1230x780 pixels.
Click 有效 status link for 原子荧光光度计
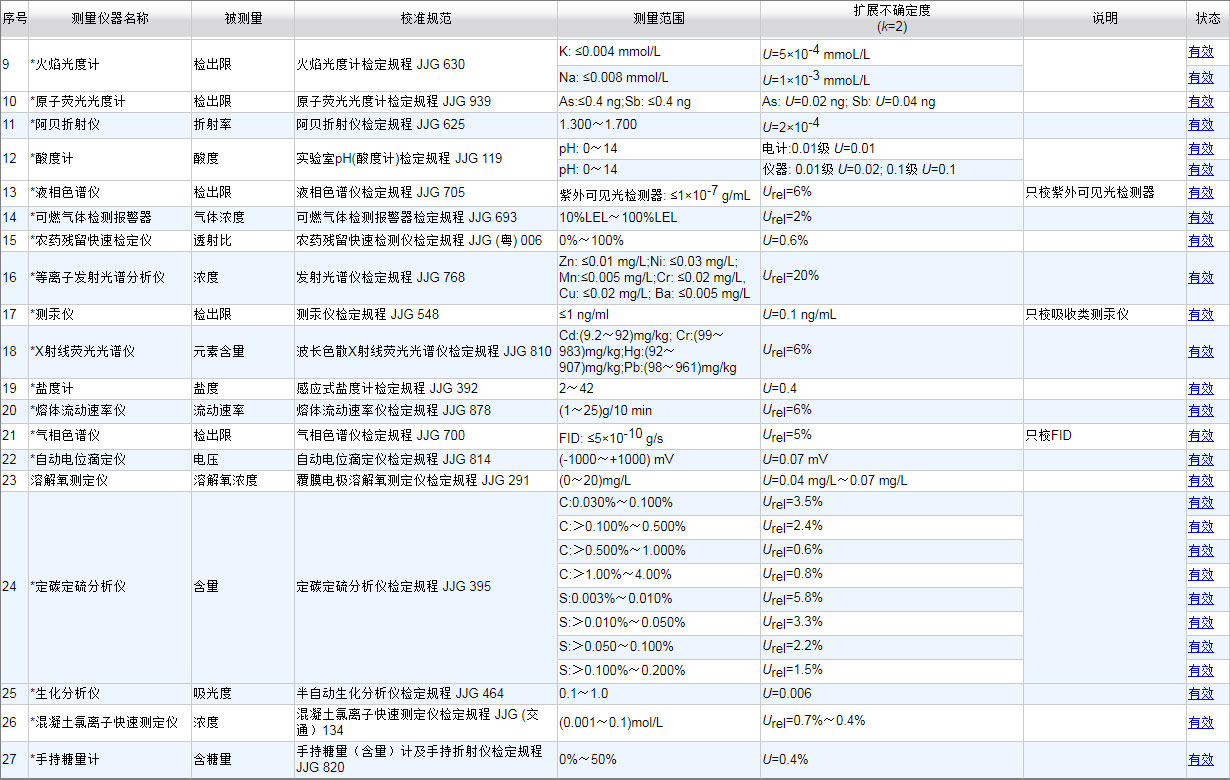[x=1201, y=101]
